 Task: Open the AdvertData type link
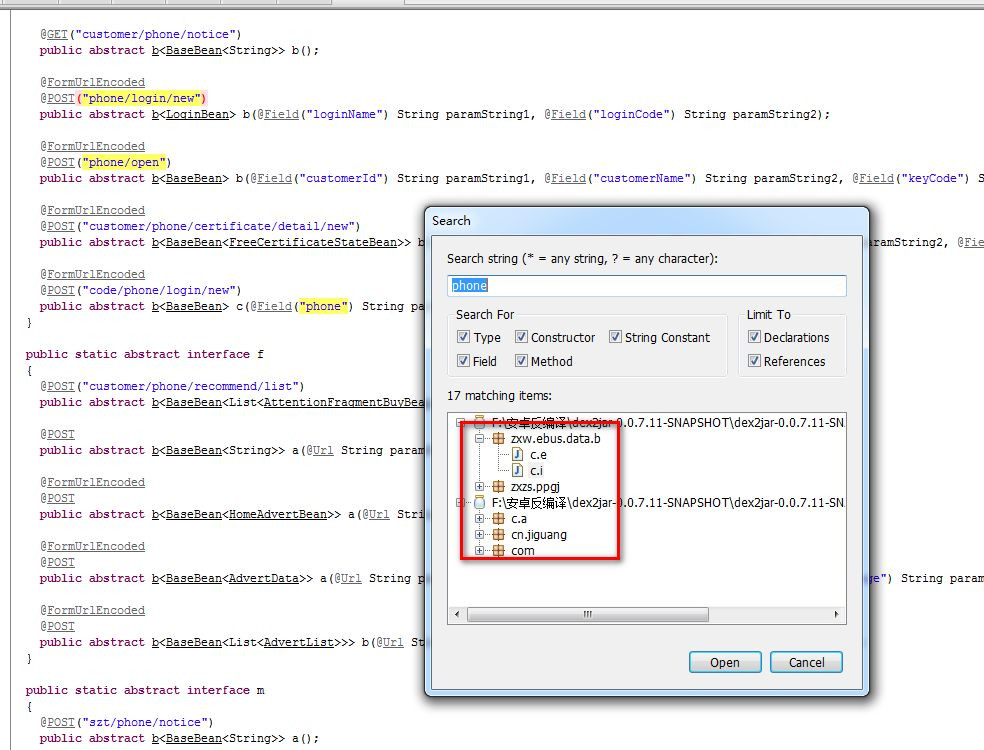(264, 578)
